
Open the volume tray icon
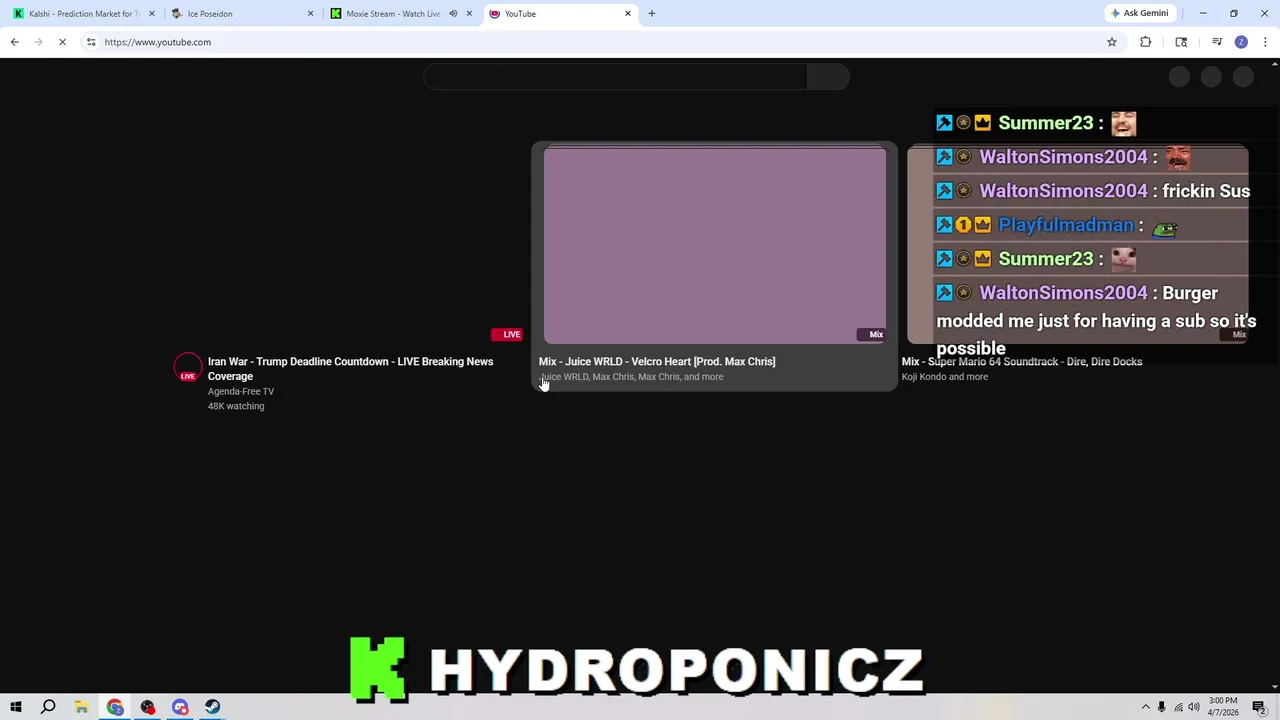pos(1194,707)
